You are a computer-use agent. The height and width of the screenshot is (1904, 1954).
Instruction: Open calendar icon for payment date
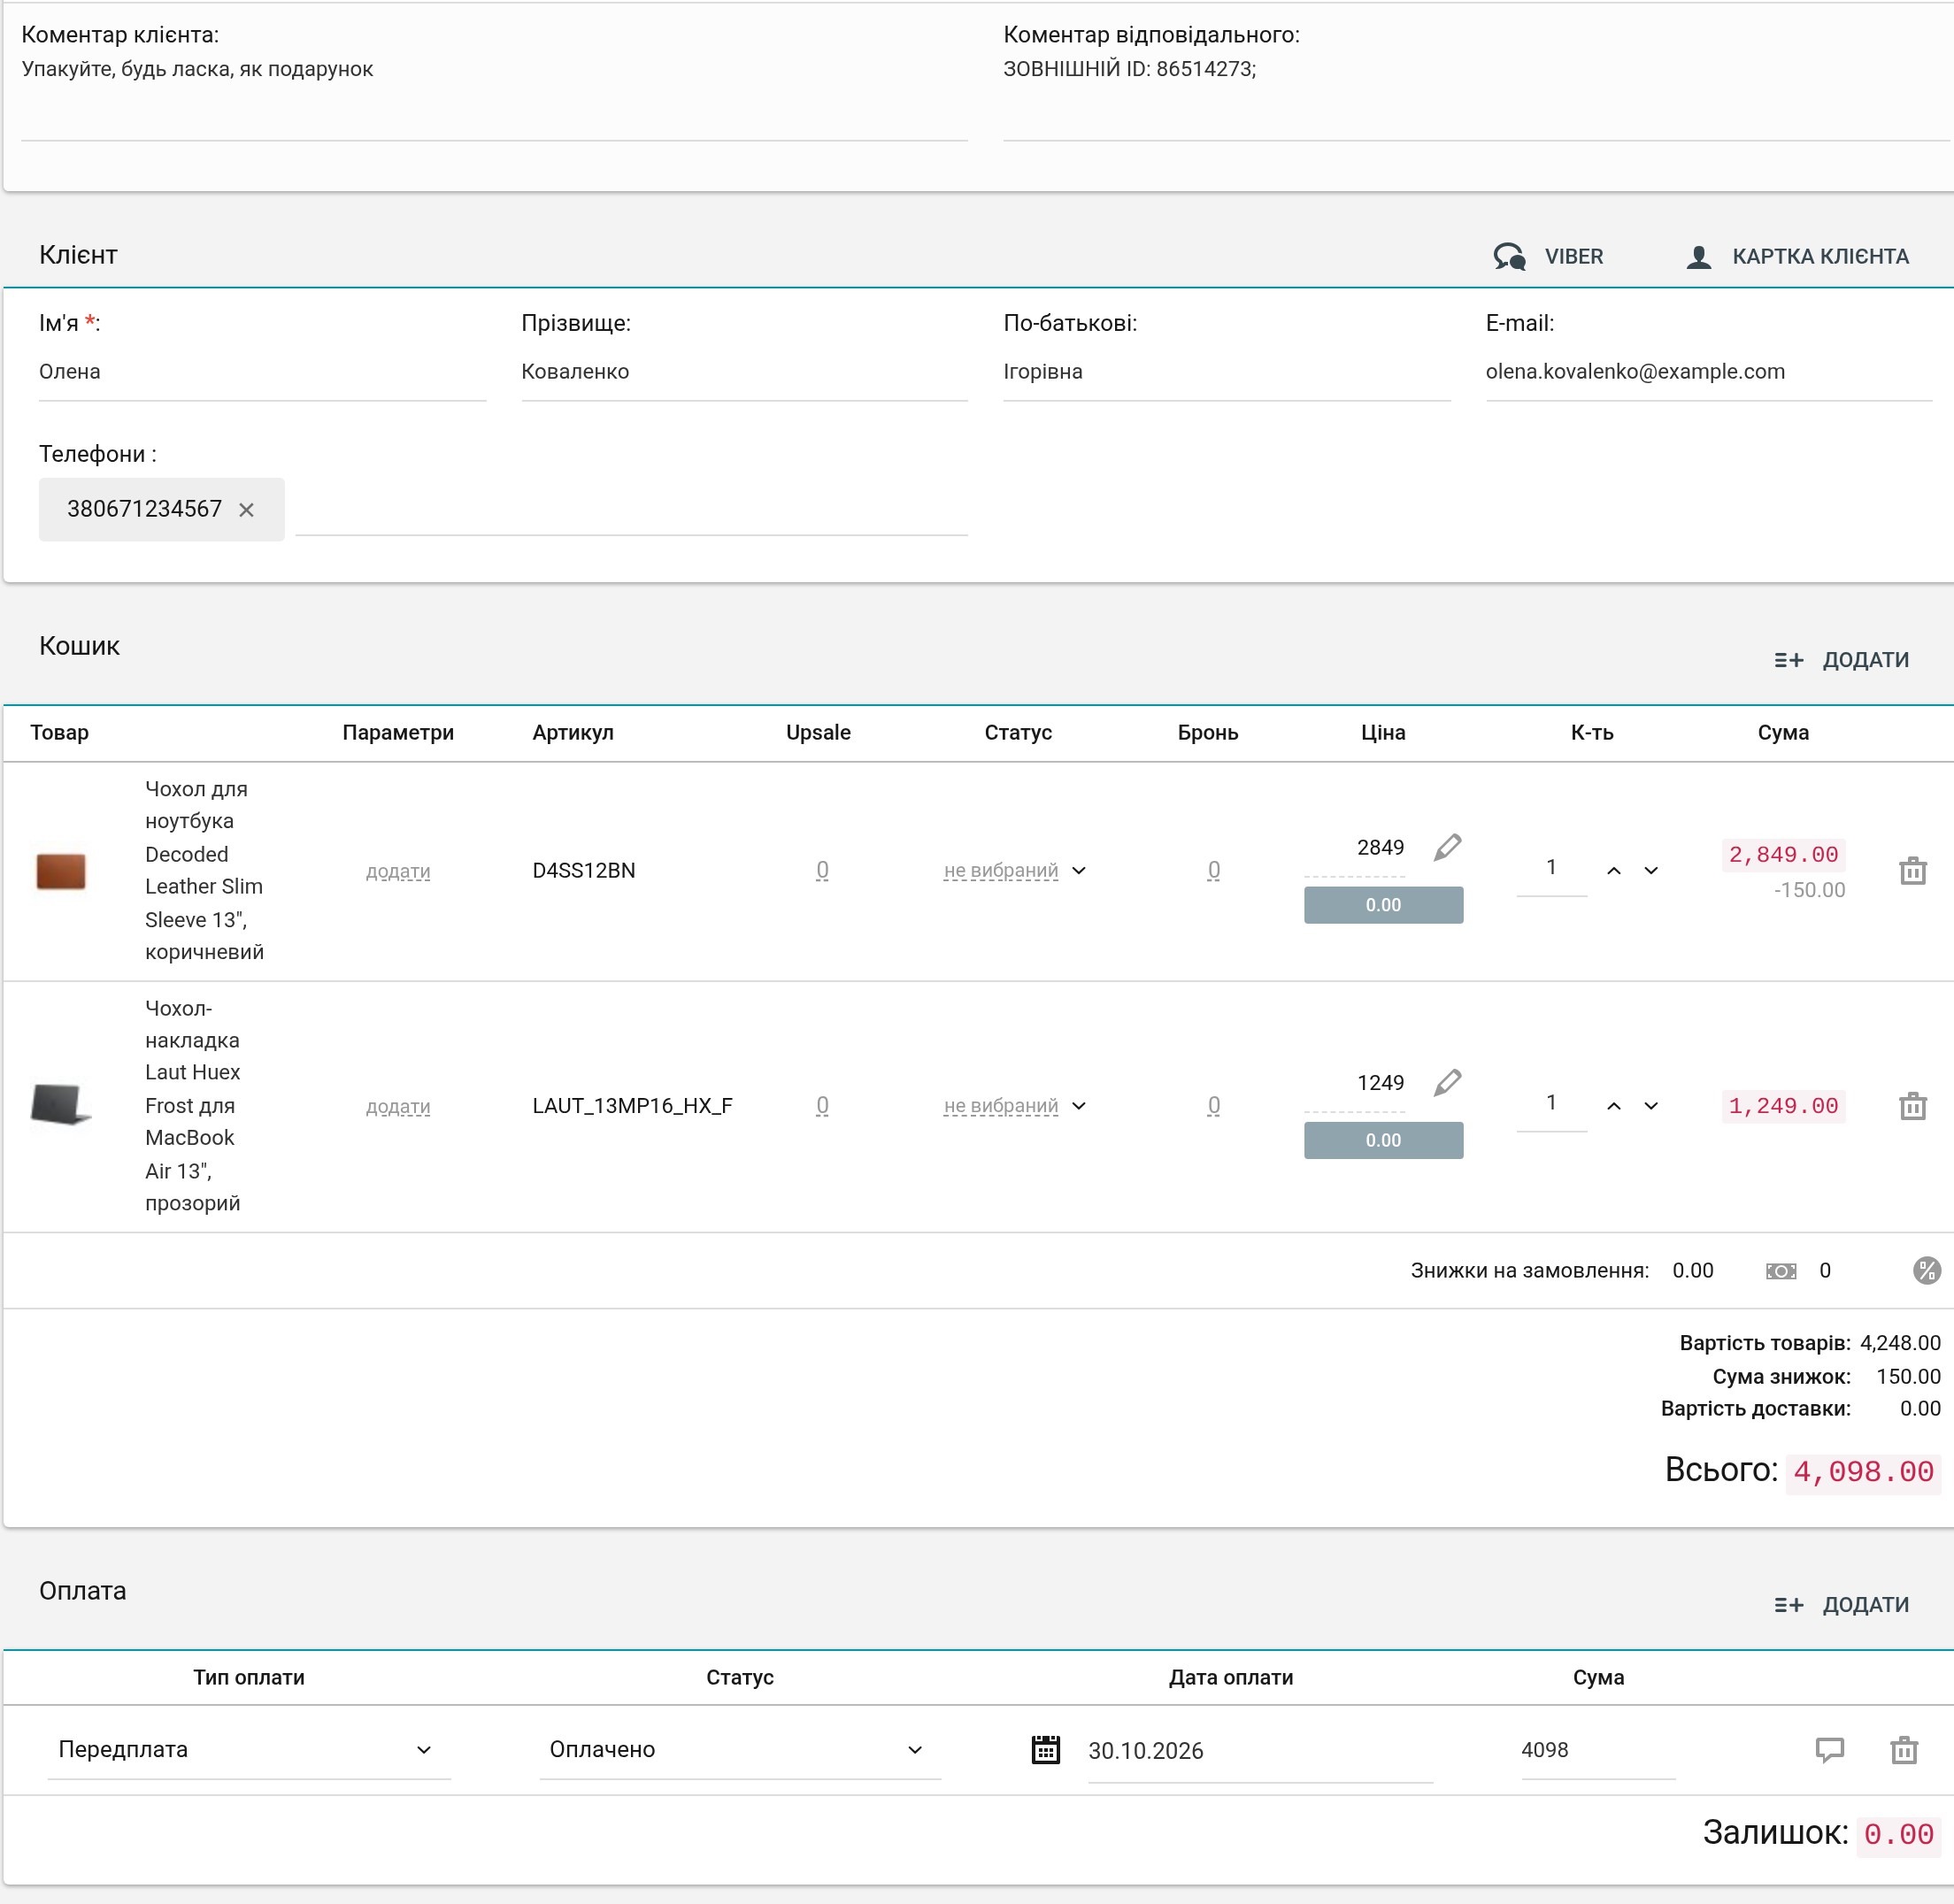(x=1045, y=1750)
